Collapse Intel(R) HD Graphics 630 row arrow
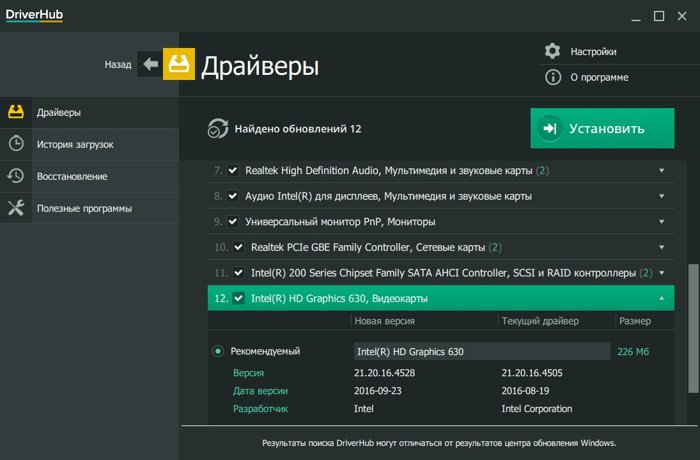700x460 pixels. pos(662,298)
